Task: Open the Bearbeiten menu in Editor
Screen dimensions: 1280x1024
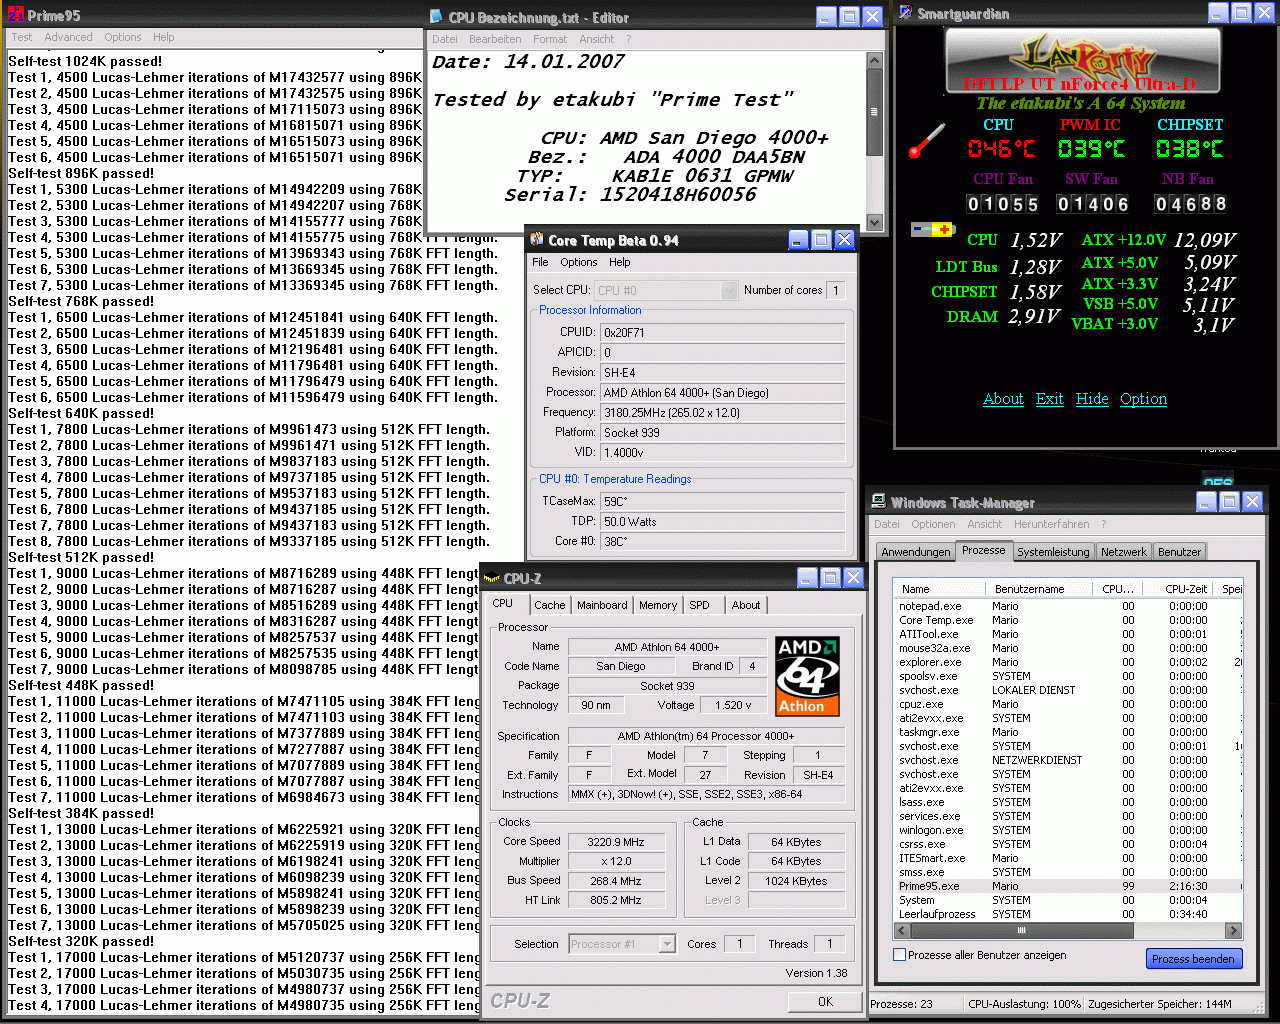Action: (x=495, y=39)
